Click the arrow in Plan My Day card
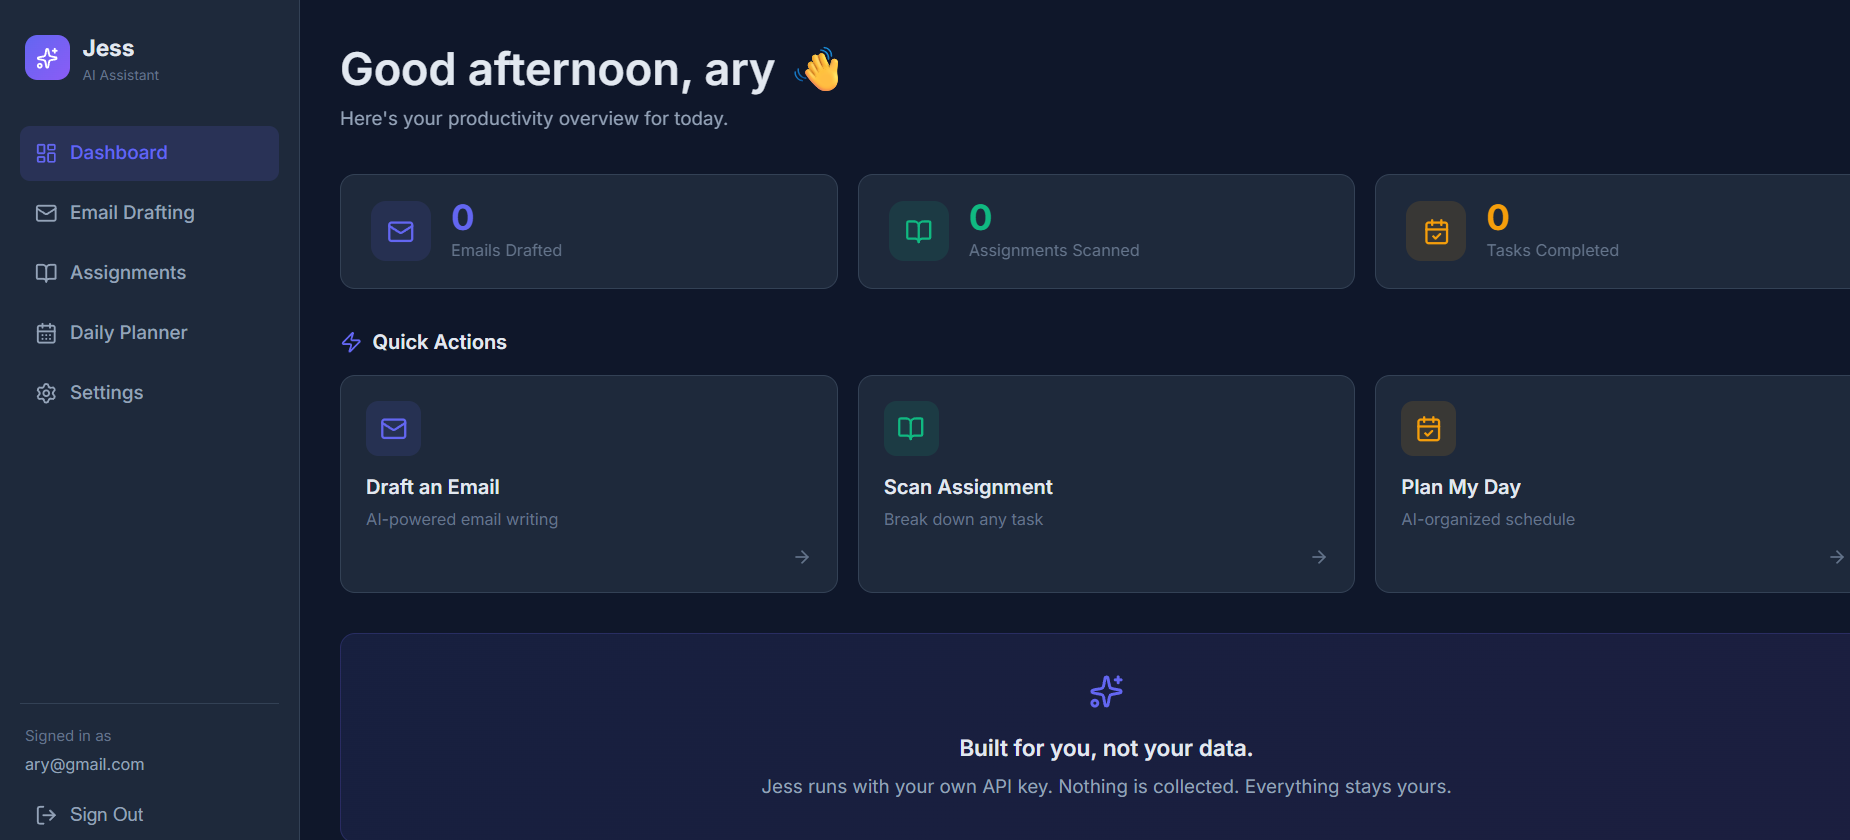This screenshot has width=1850, height=840. tap(1836, 557)
